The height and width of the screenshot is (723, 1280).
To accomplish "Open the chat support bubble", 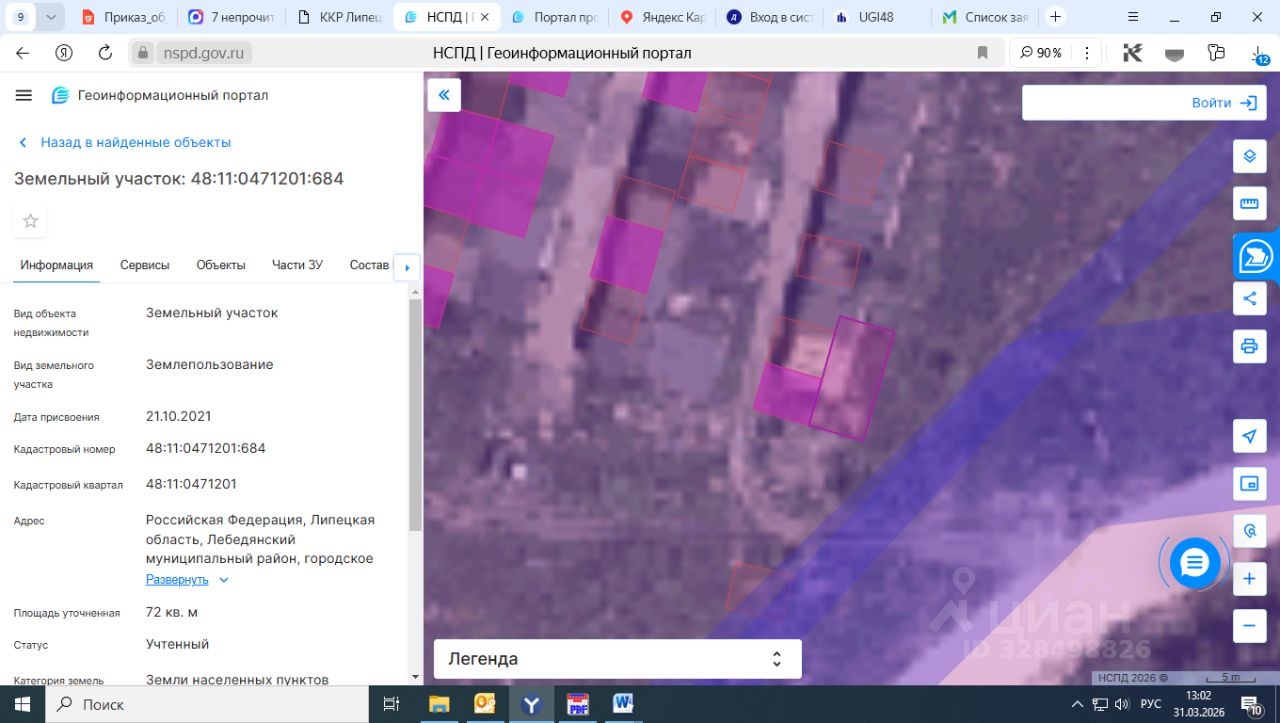I will tap(1195, 563).
